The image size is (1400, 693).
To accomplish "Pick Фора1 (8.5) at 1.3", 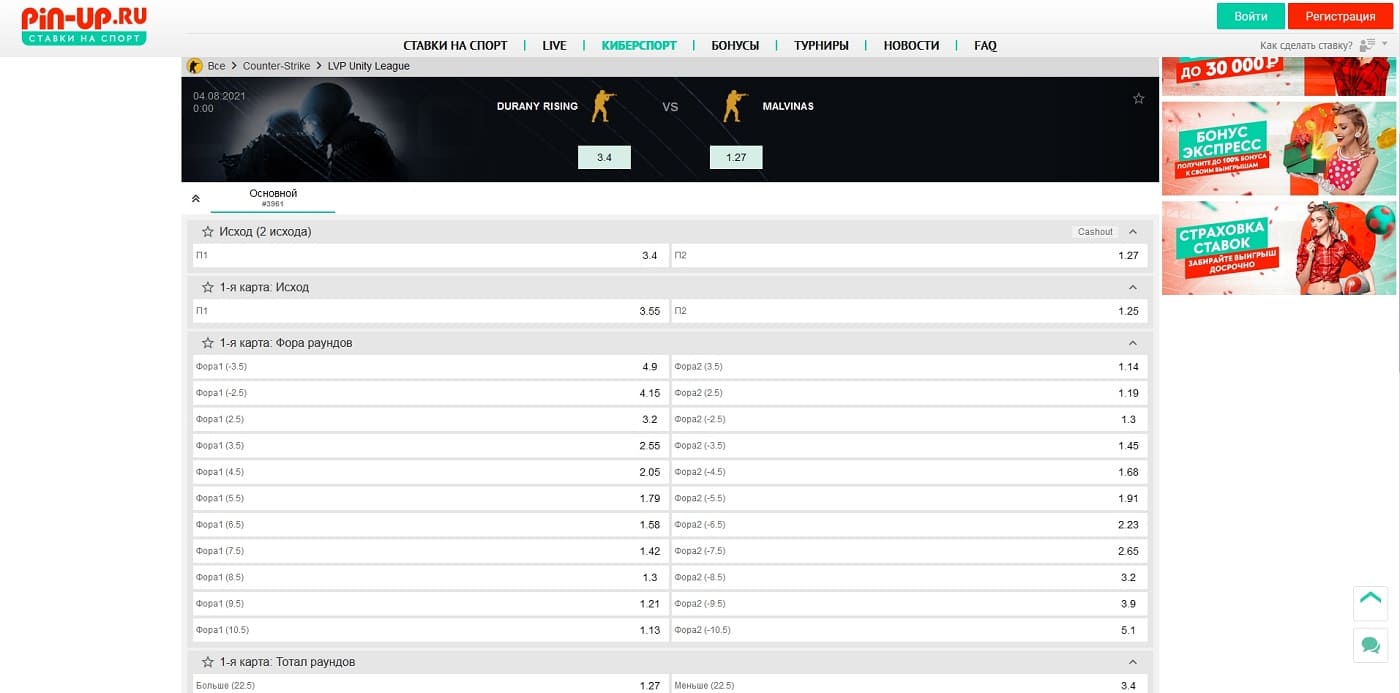I will (x=429, y=577).
